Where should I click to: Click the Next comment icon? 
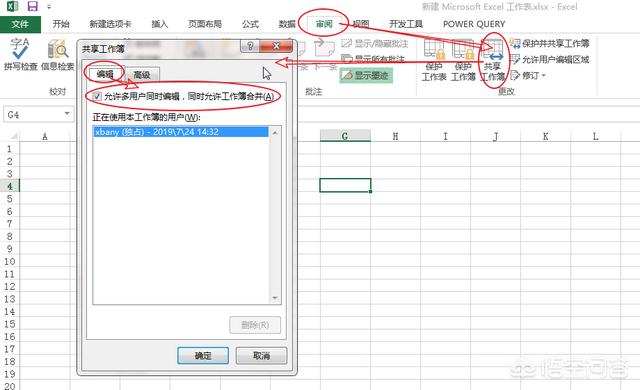click(324, 49)
